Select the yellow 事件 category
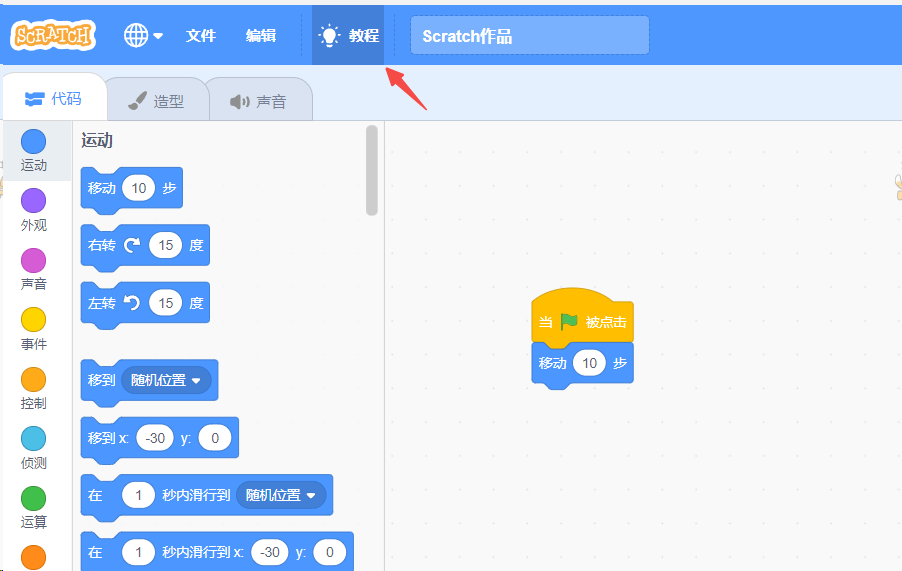The image size is (902, 571). [33, 329]
